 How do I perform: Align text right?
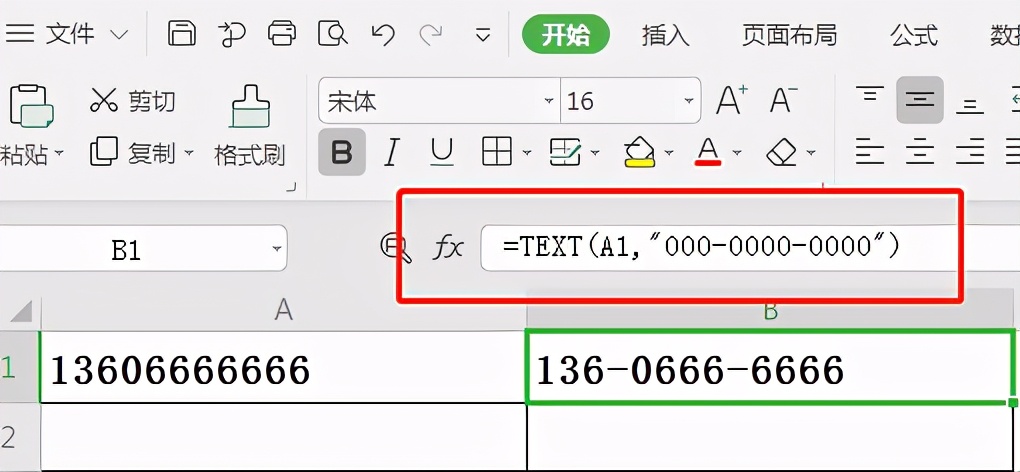click(969, 151)
